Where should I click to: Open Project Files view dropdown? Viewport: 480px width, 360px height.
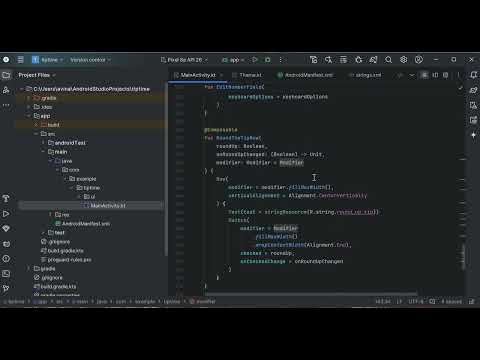pyautogui.click(x=37, y=75)
